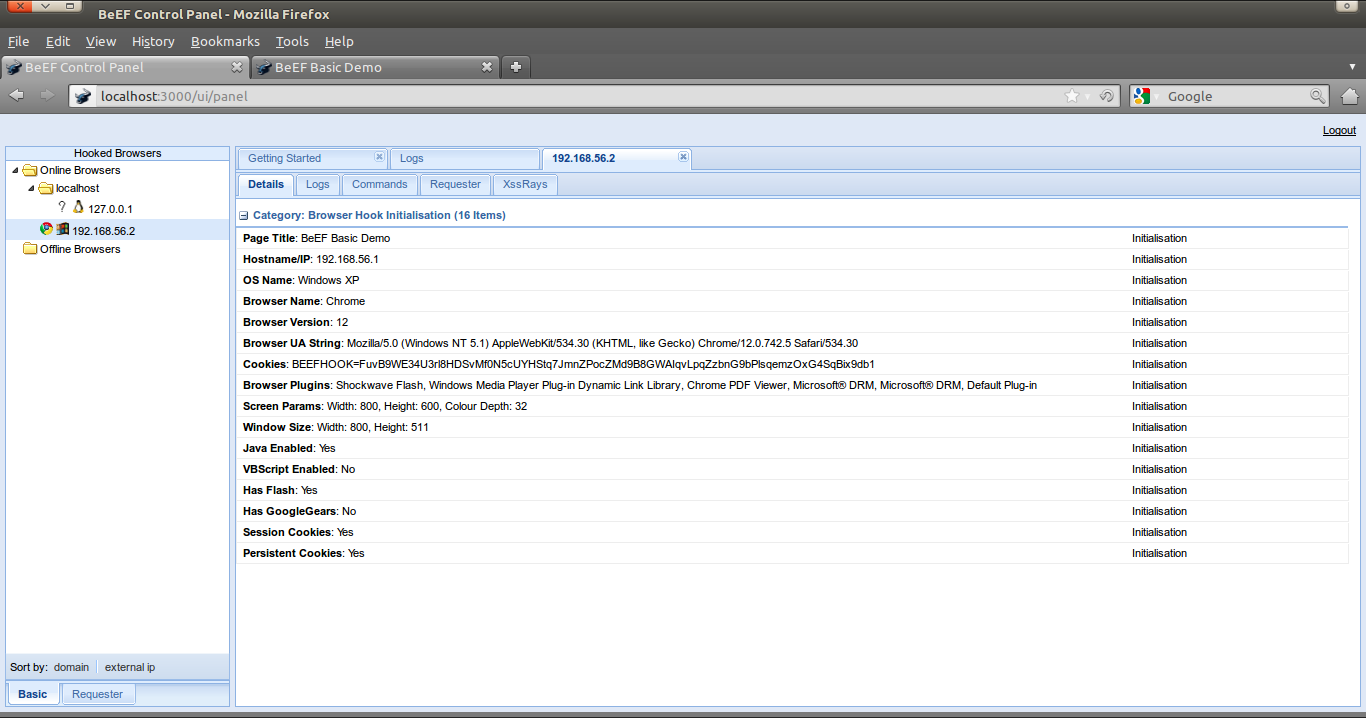This screenshot has width=1366, height=718.
Task: Close the BeEF Basic Demo browser tab
Action: pos(487,67)
